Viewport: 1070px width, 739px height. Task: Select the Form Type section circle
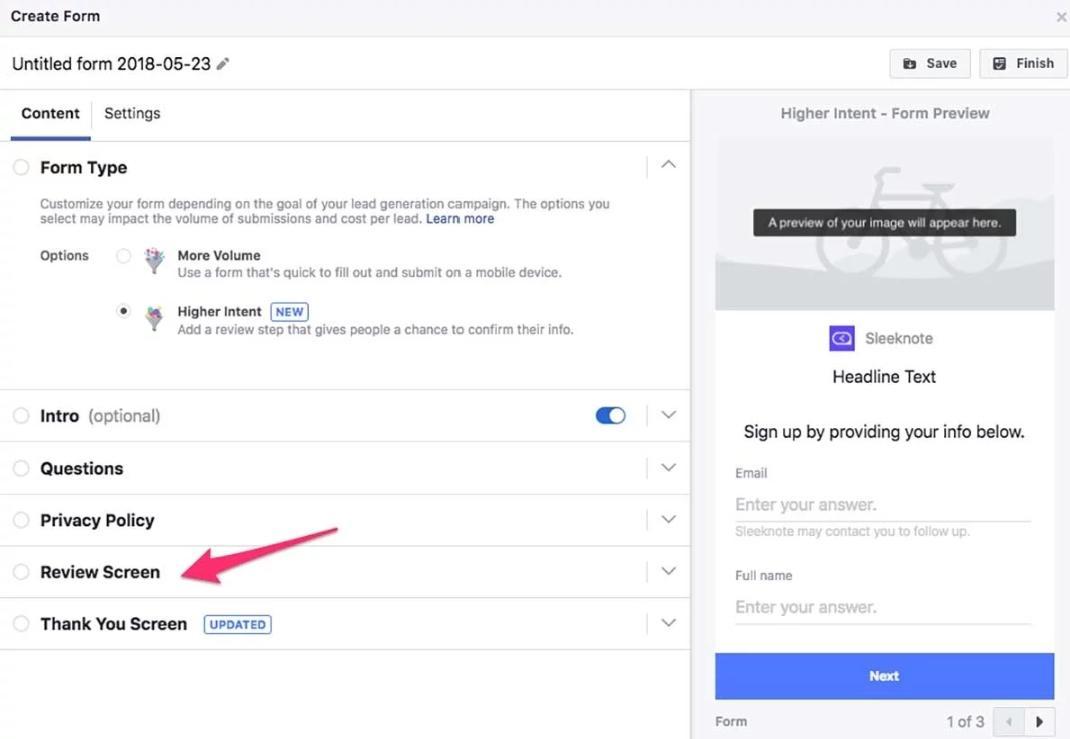21,167
